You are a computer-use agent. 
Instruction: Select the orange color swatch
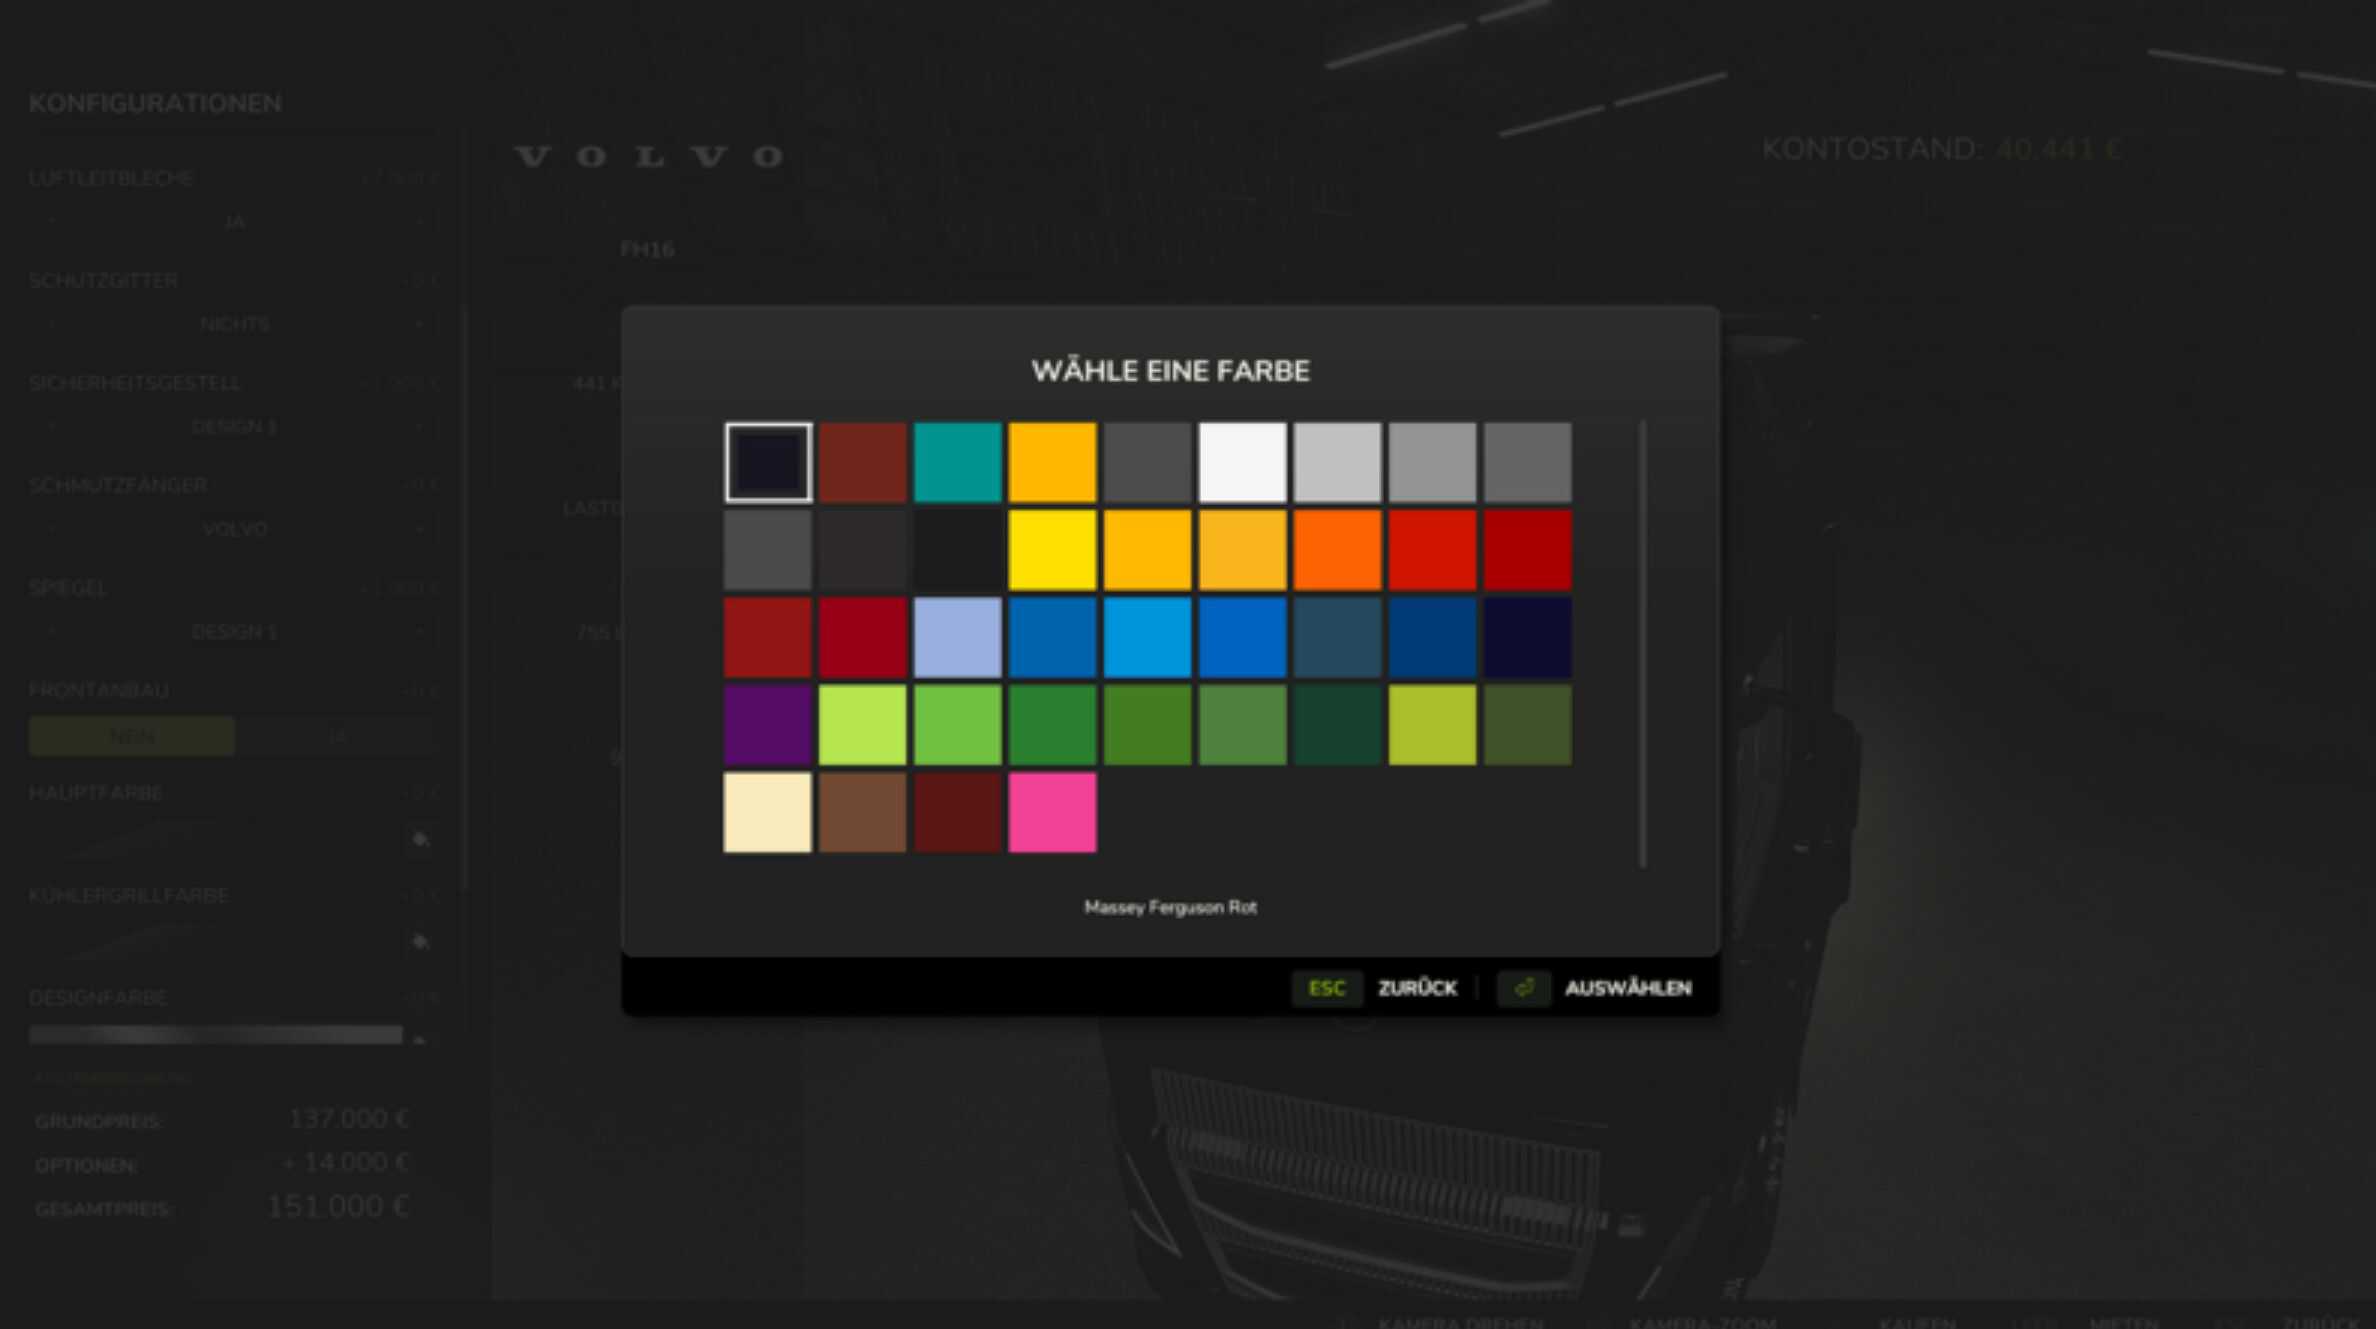coord(1337,550)
